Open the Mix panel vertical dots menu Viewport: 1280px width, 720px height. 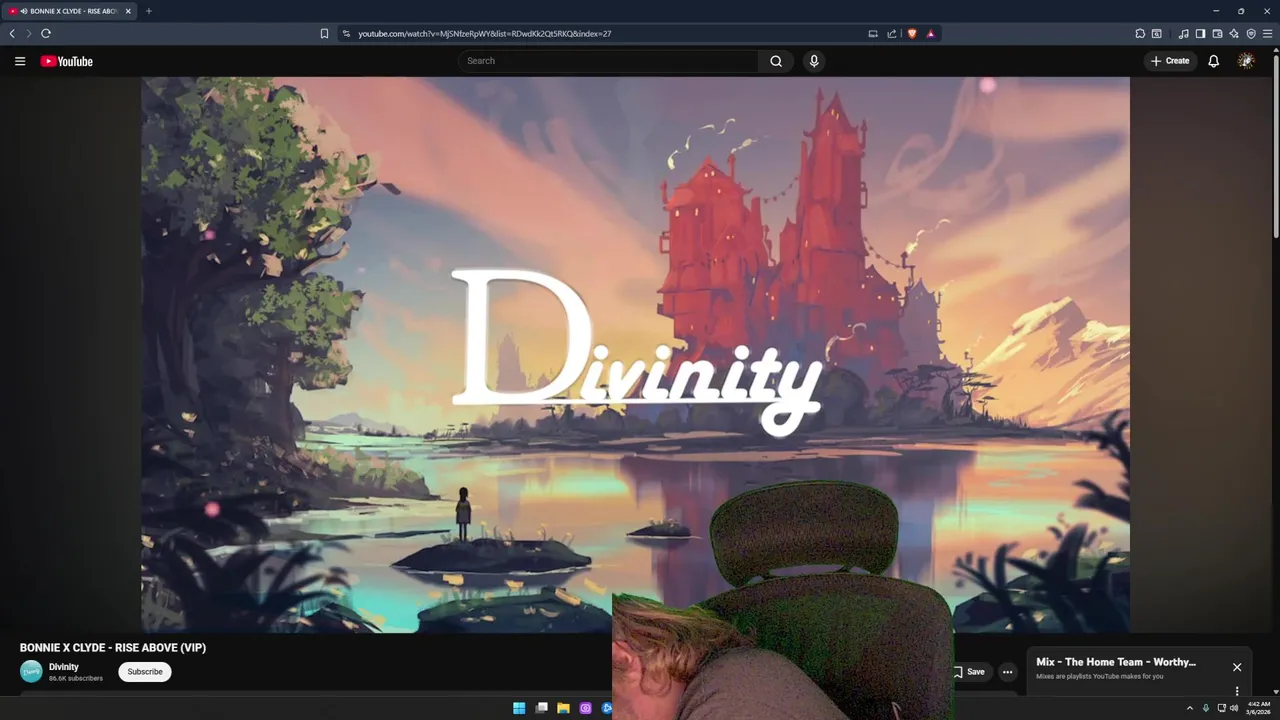coord(1237,691)
